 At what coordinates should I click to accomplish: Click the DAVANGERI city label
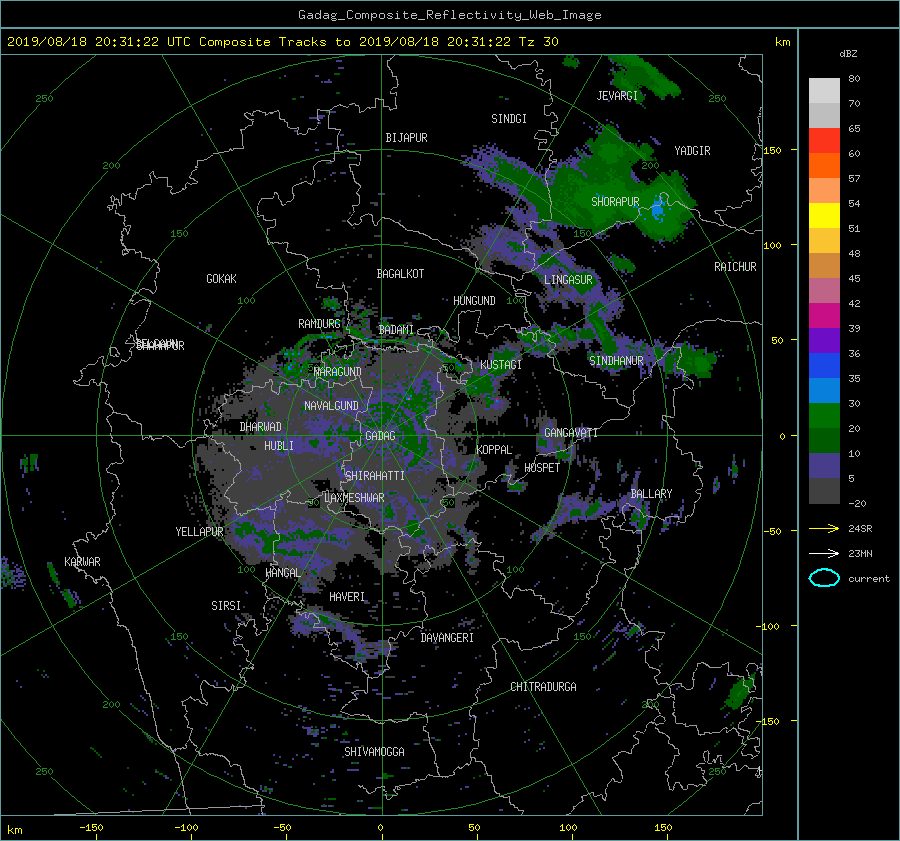pos(447,638)
